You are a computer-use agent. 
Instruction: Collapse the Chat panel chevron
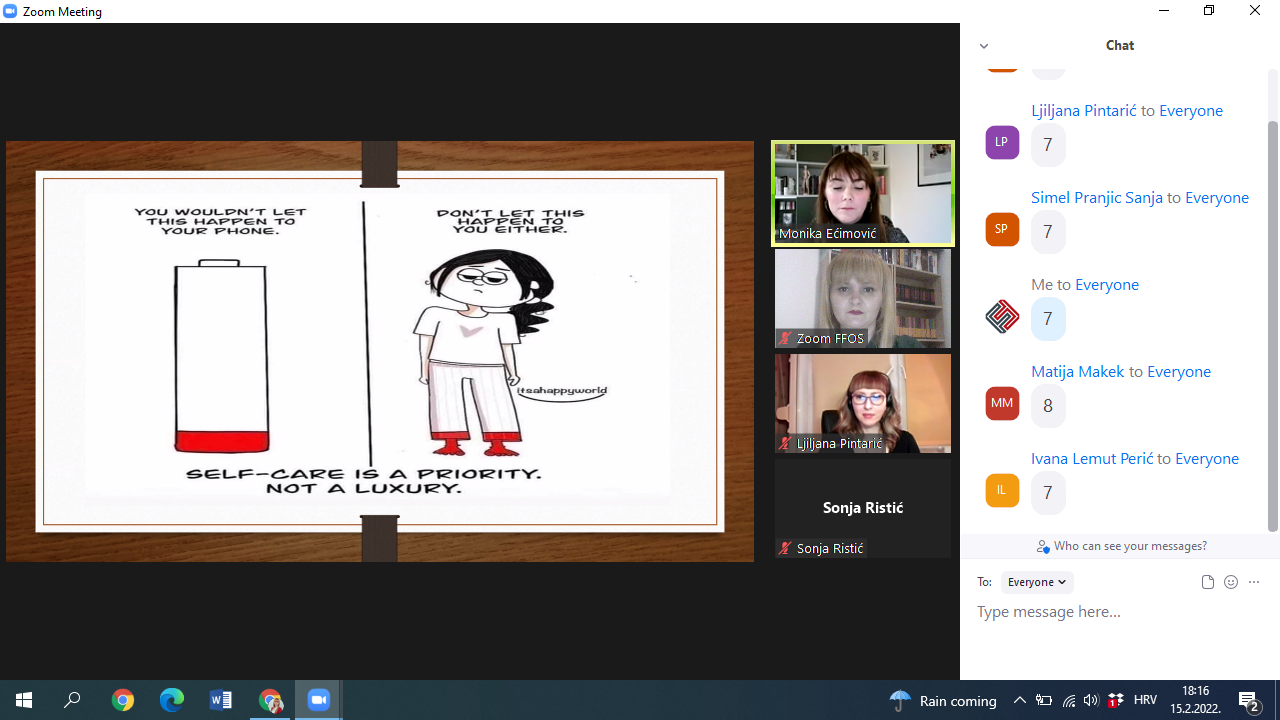coord(984,46)
